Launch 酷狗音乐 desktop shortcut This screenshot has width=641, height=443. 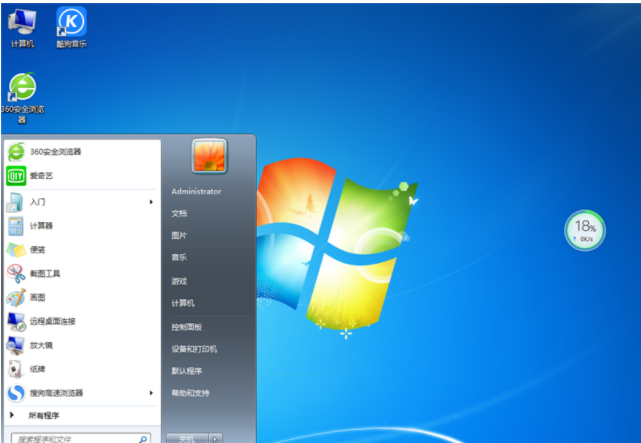click(x=71, y=25)
